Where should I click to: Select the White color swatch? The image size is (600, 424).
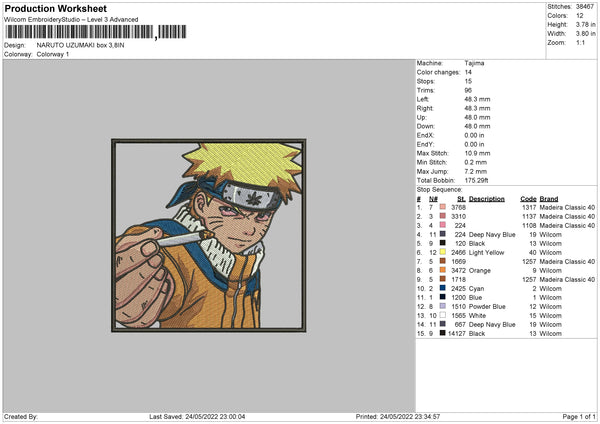pyautogui.click(x=443, y=315)
